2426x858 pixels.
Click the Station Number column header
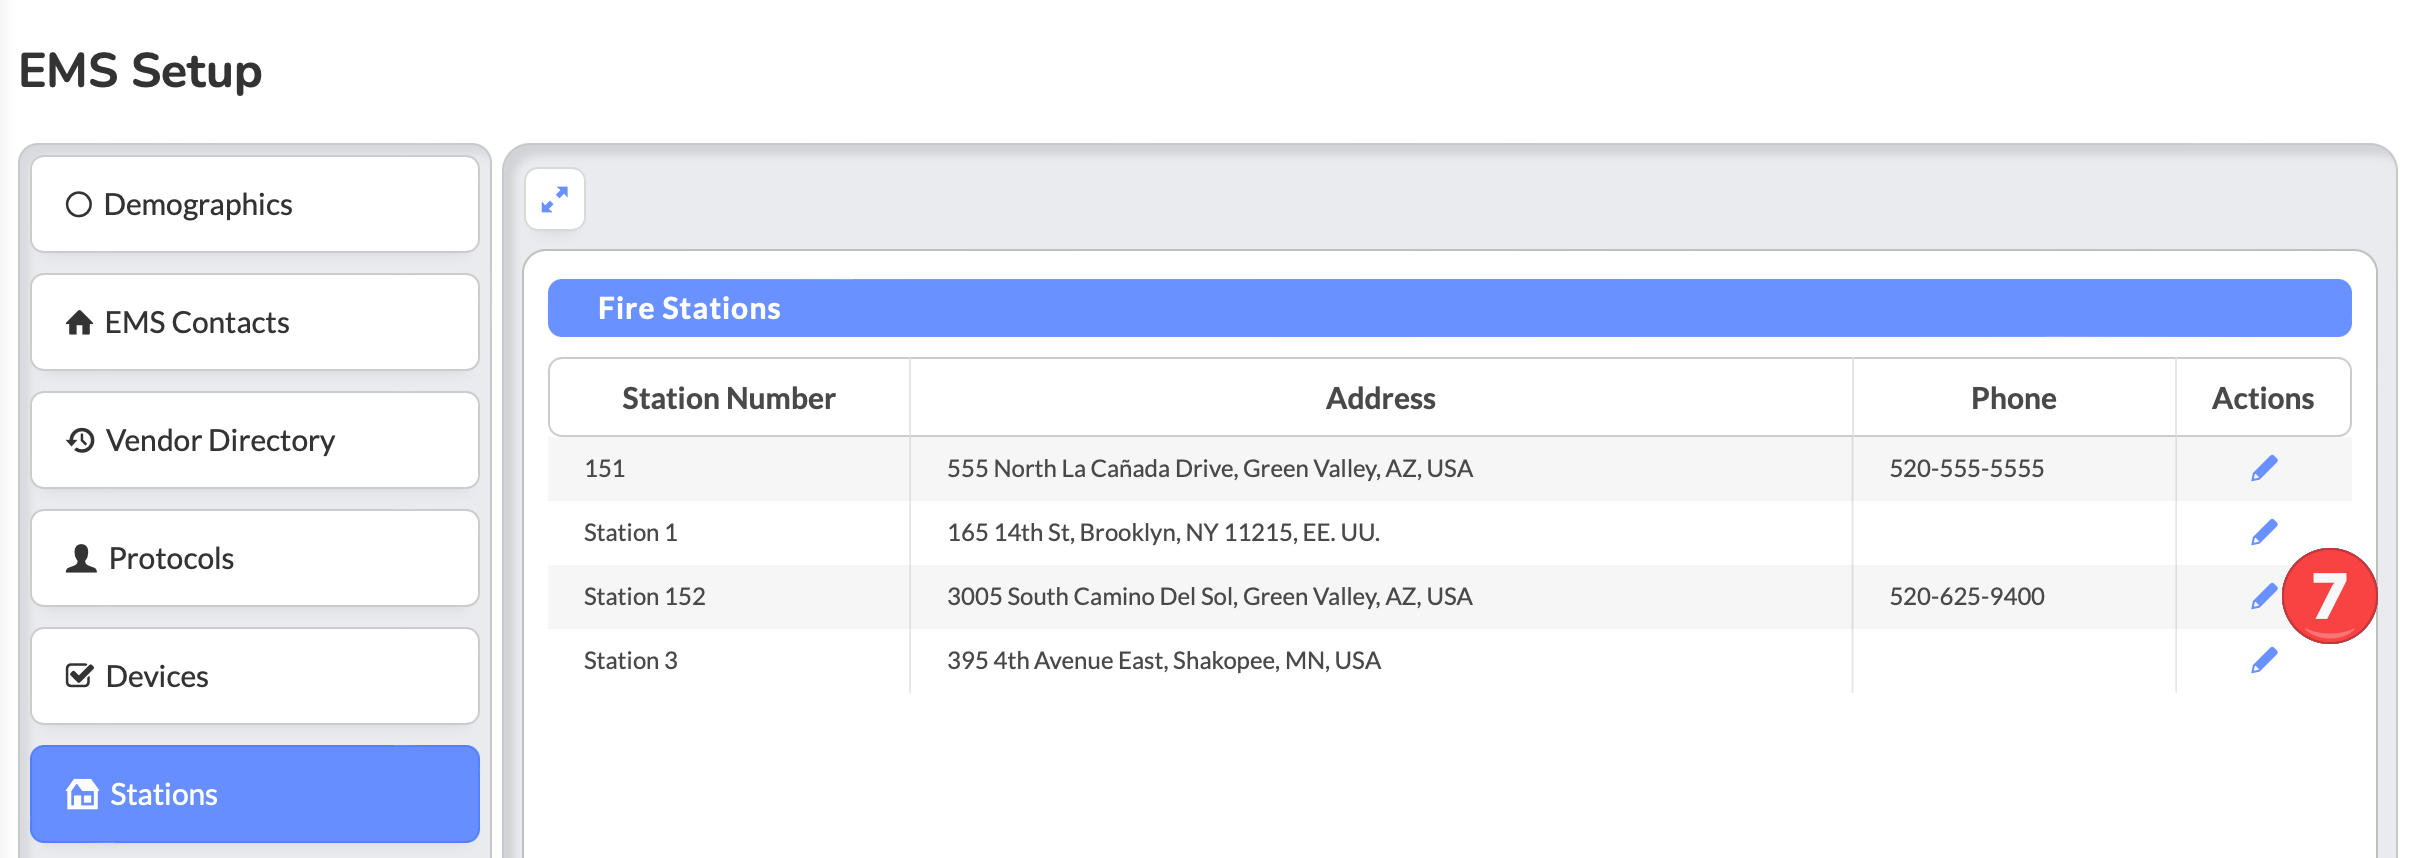(728, 398)
